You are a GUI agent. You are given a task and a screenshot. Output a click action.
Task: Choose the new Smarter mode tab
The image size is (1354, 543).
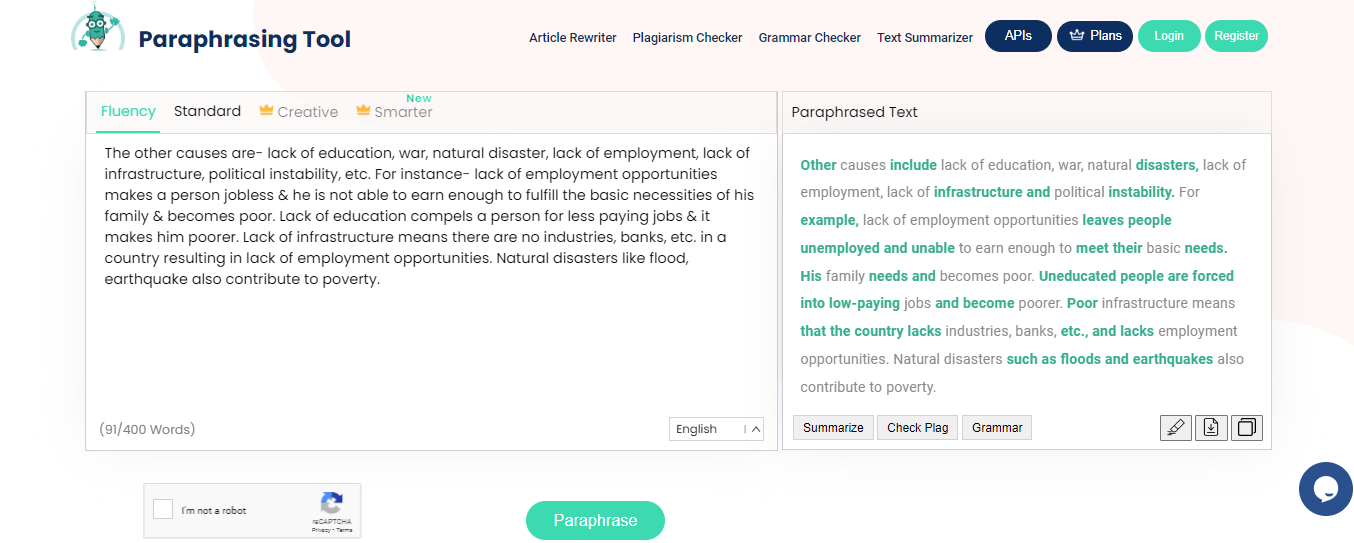coord(394,110)
